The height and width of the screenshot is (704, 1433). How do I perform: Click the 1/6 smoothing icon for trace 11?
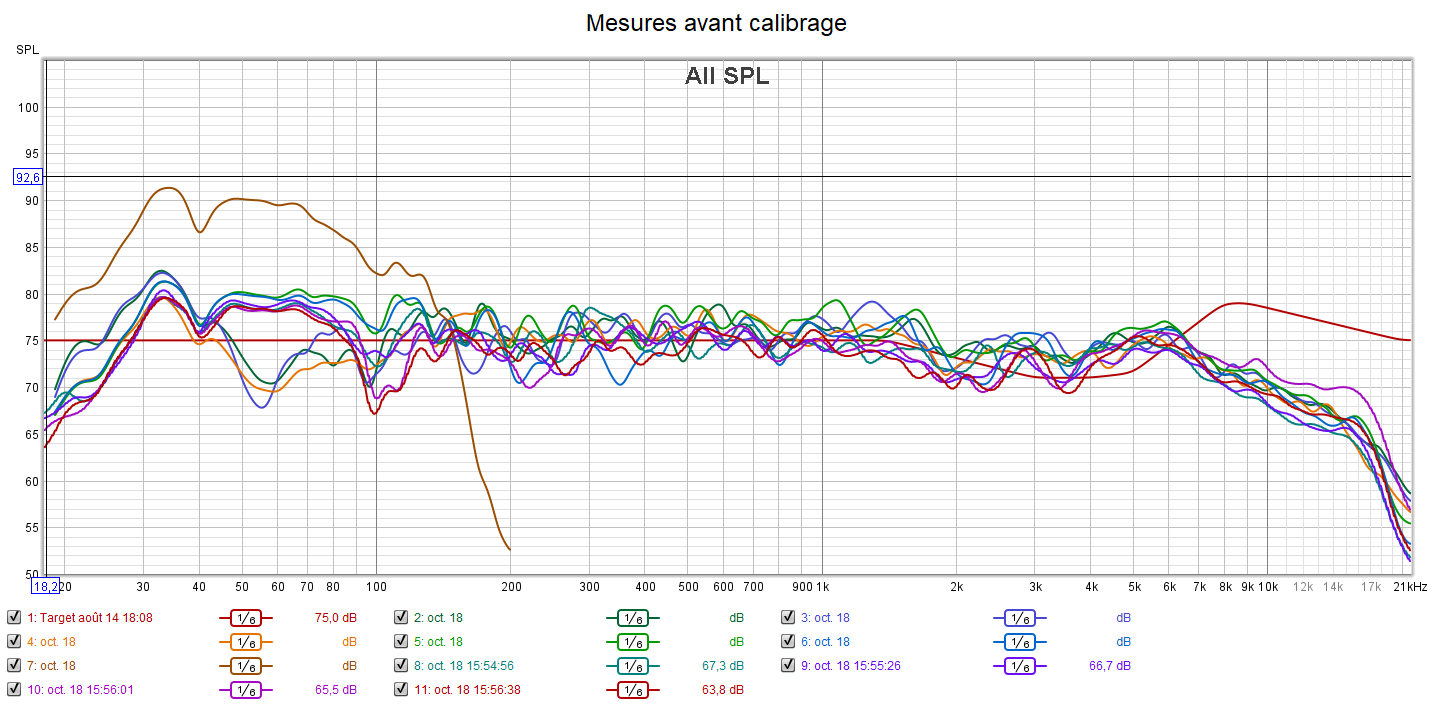pyautogui.click(x=632, y=689)
